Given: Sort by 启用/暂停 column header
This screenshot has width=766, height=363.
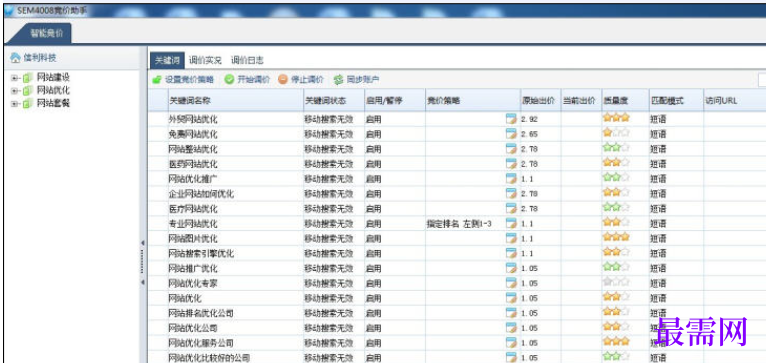Looking at the screenshot, I should point(395,101).
